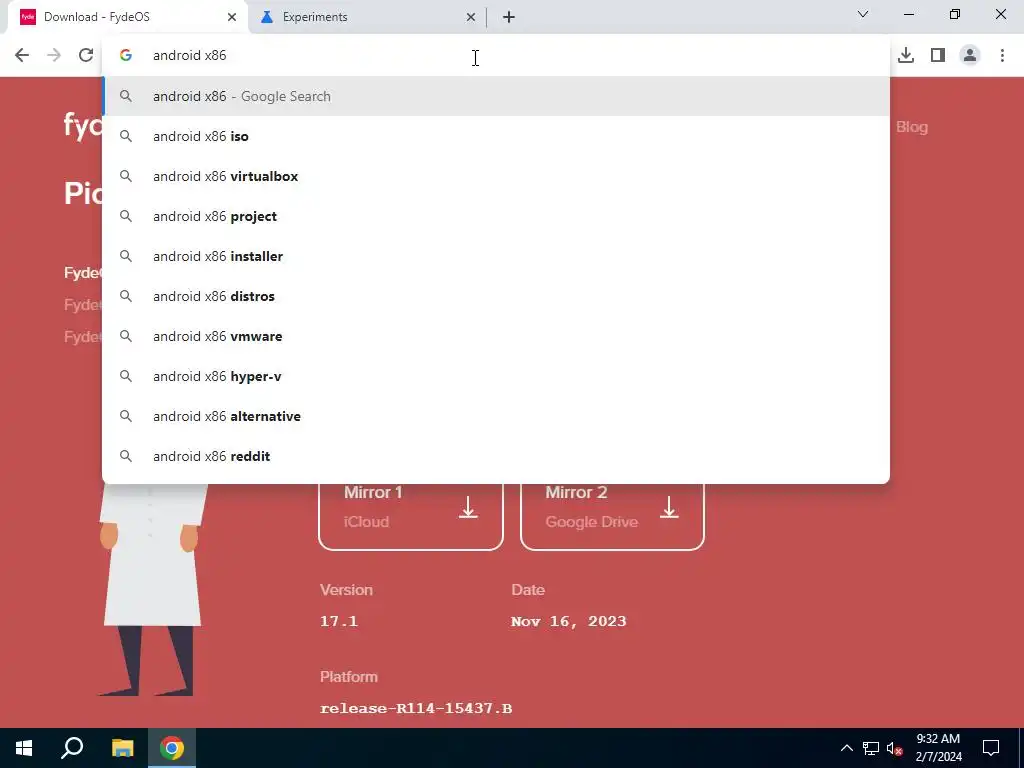Open Windows taskbar search

(x=72, y=748)
